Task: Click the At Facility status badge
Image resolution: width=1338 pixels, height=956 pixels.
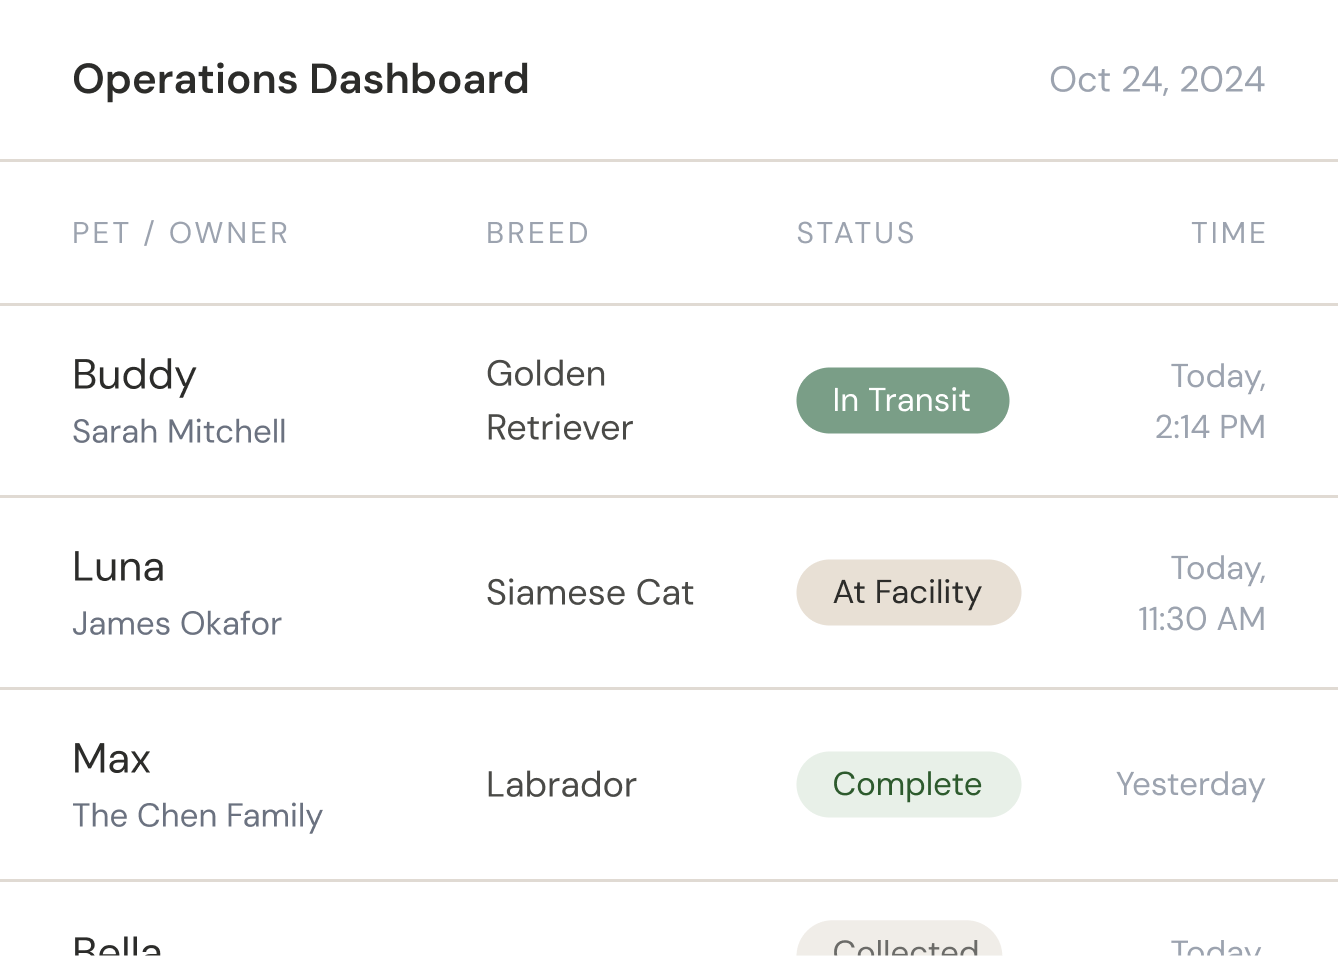Action: pos(908,592)
